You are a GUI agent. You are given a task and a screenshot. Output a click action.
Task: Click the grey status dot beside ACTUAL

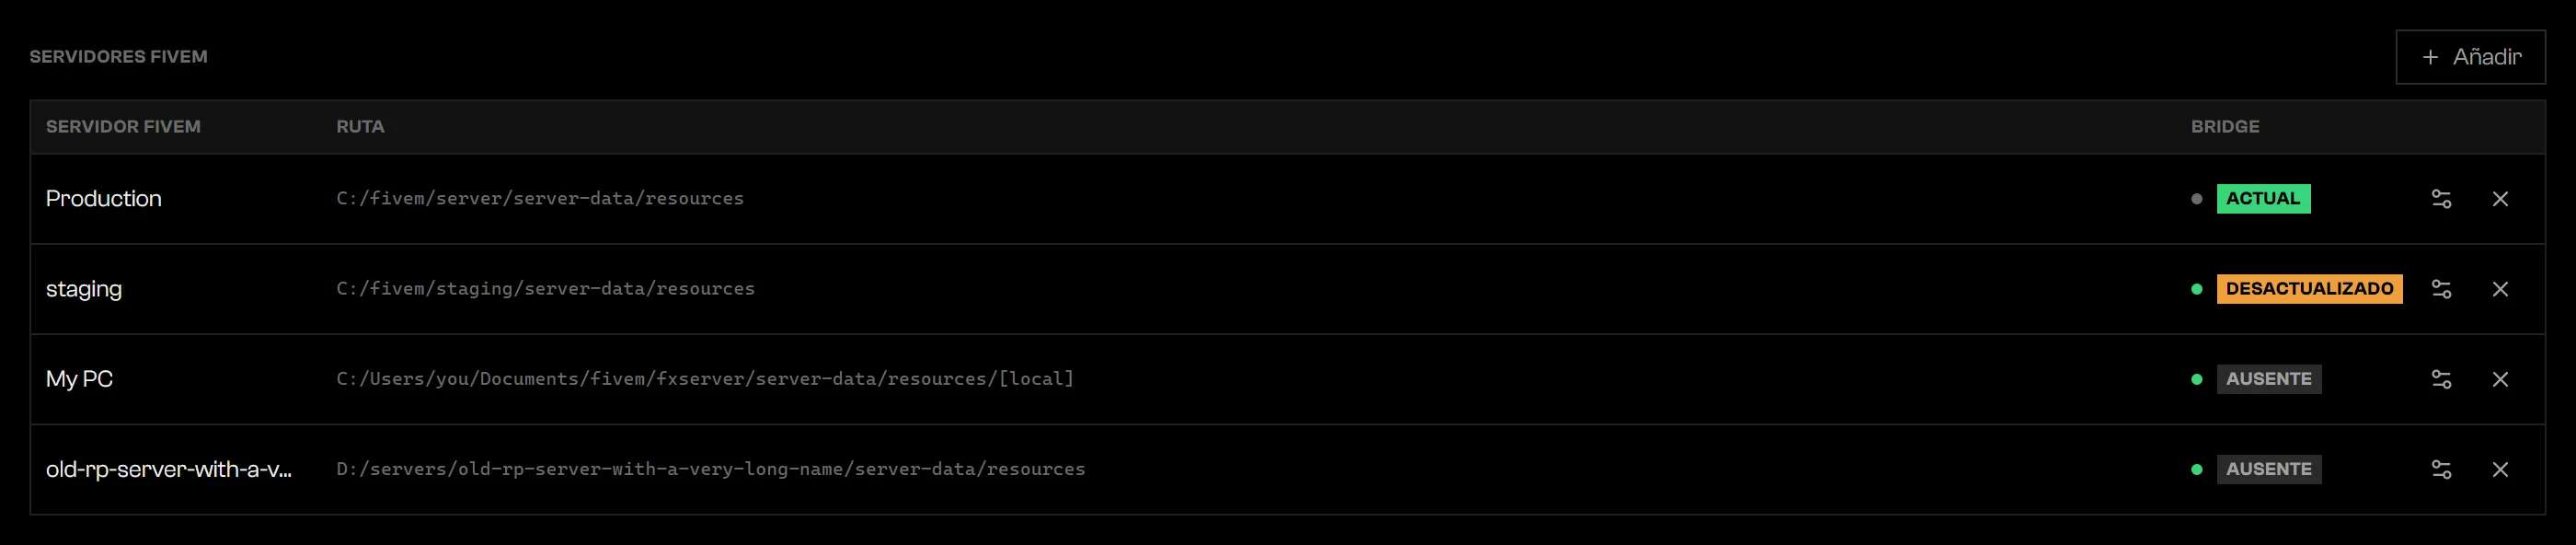(2196, 199)
